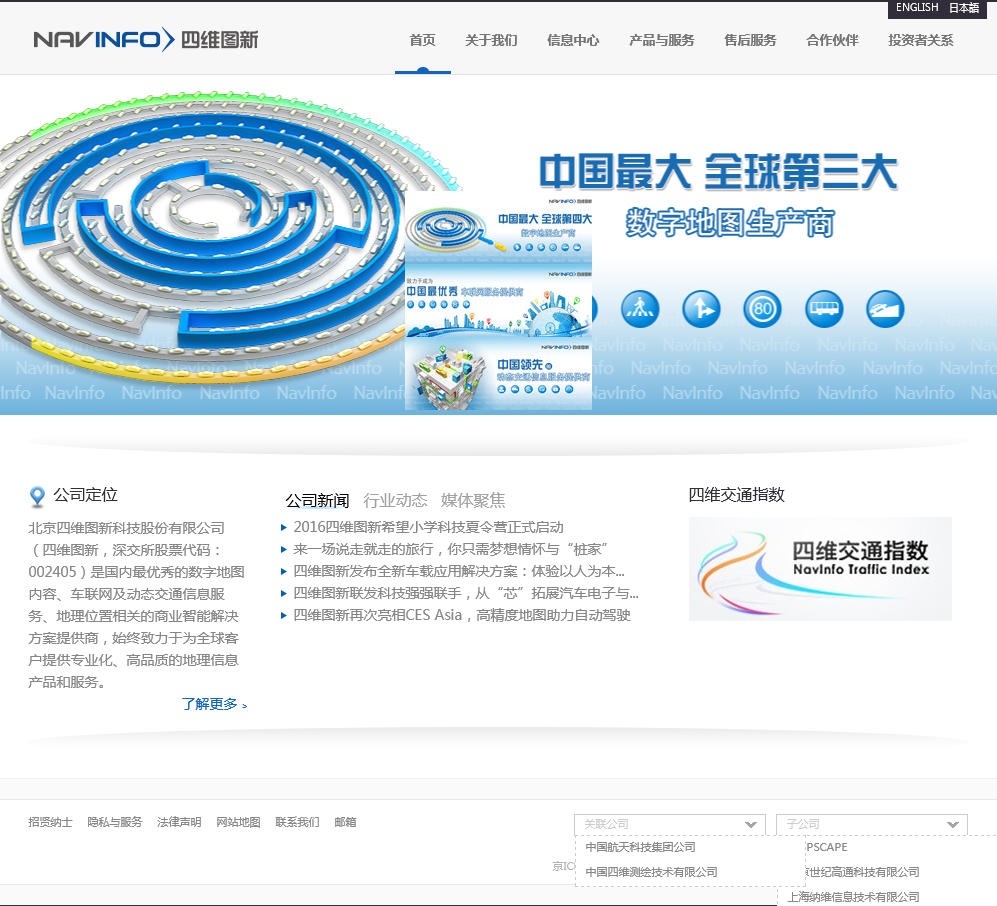Open news 2016四维图新希望小学科技夏令营正式启动
997x906 pixels.
point(428,527)
